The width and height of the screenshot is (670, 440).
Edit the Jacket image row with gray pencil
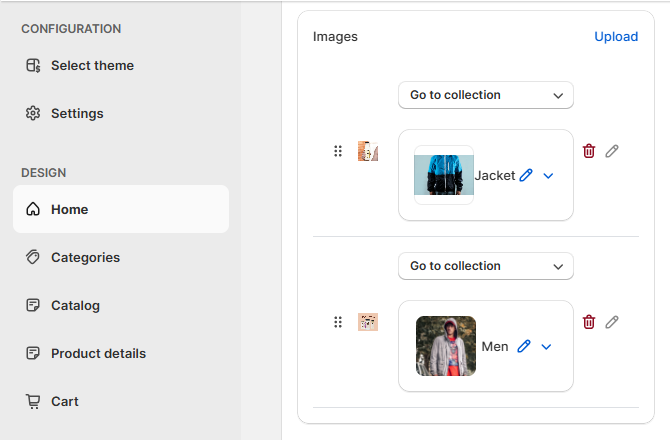click(x=612, y=151)
